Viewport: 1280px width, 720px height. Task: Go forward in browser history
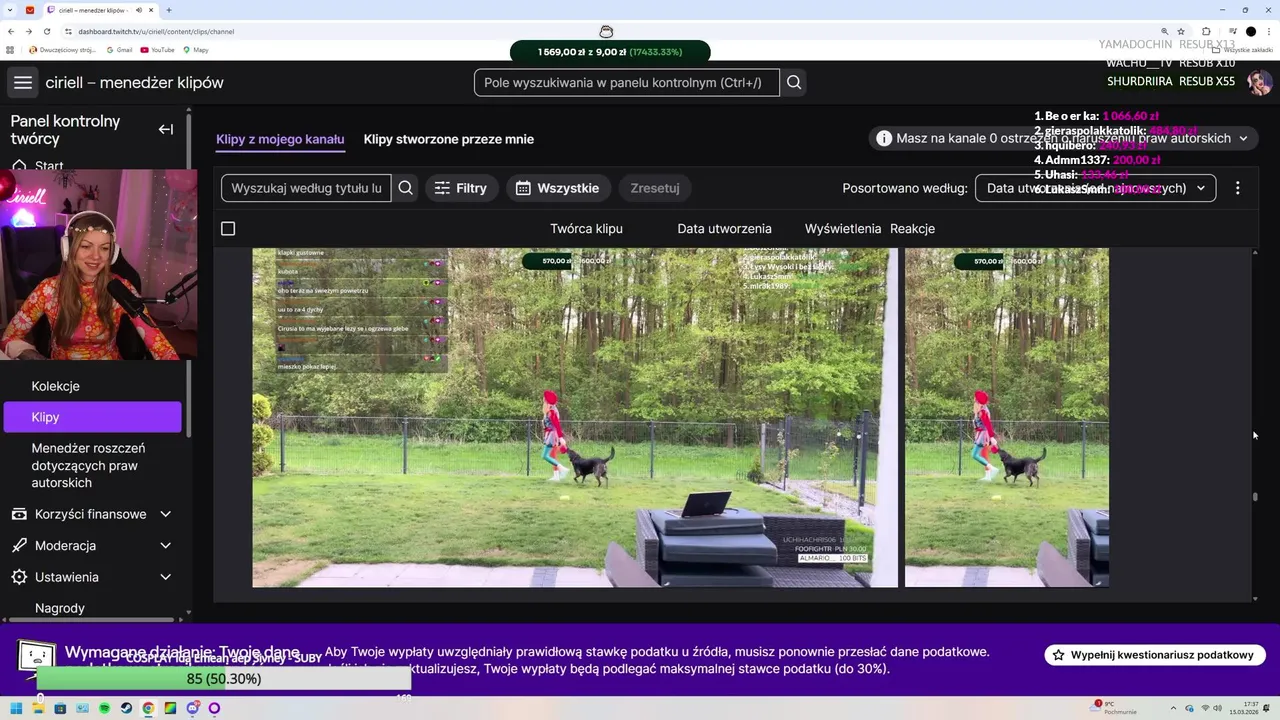[28, 31]
